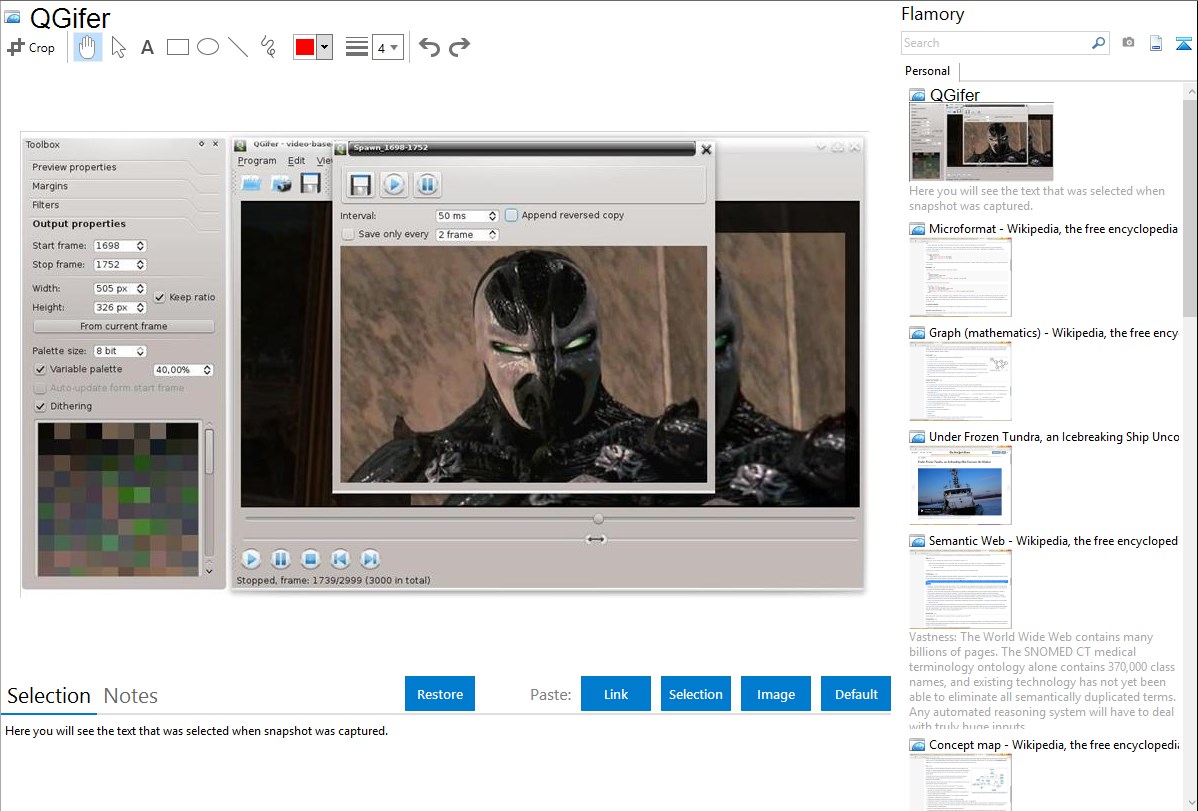Open the Microformat Wikipedia snapshot title
Screen dimensions: 1198x811
tap(1053, 229)
